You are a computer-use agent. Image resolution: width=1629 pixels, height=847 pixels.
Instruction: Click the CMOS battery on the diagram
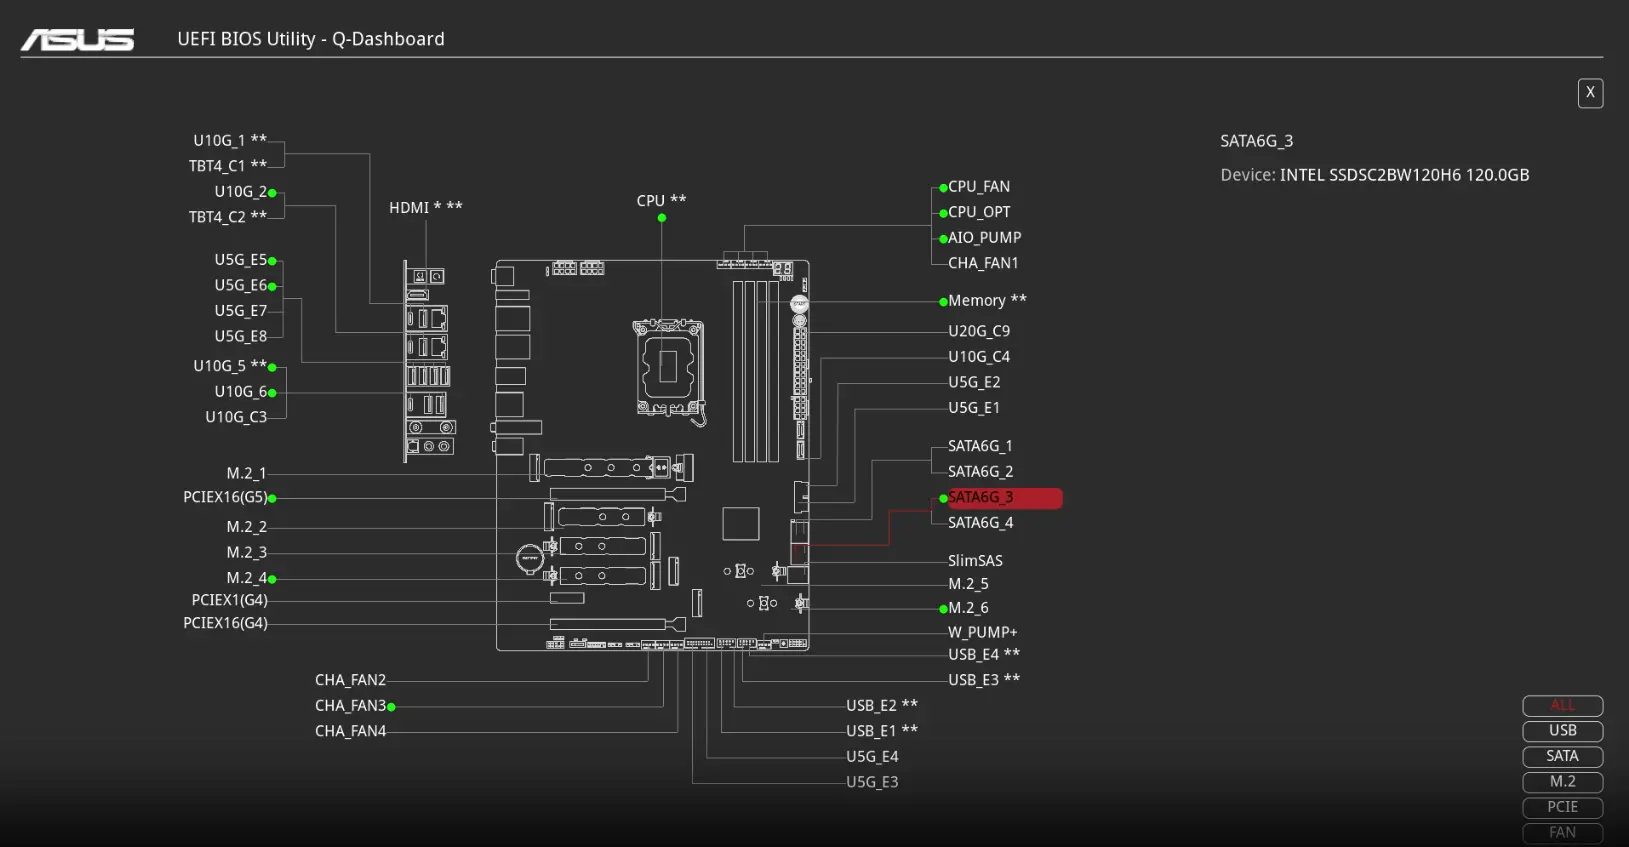[529, 558]
